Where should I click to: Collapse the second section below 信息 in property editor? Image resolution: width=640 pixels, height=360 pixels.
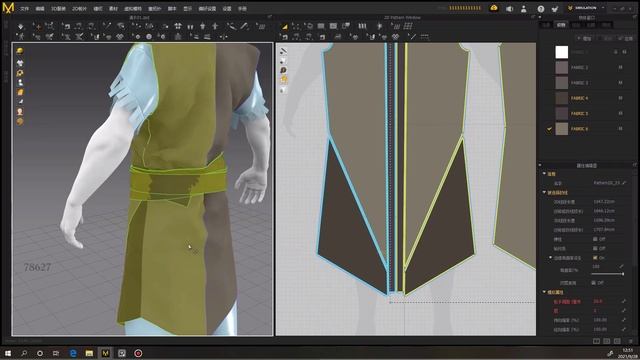(x=544, y=192)
